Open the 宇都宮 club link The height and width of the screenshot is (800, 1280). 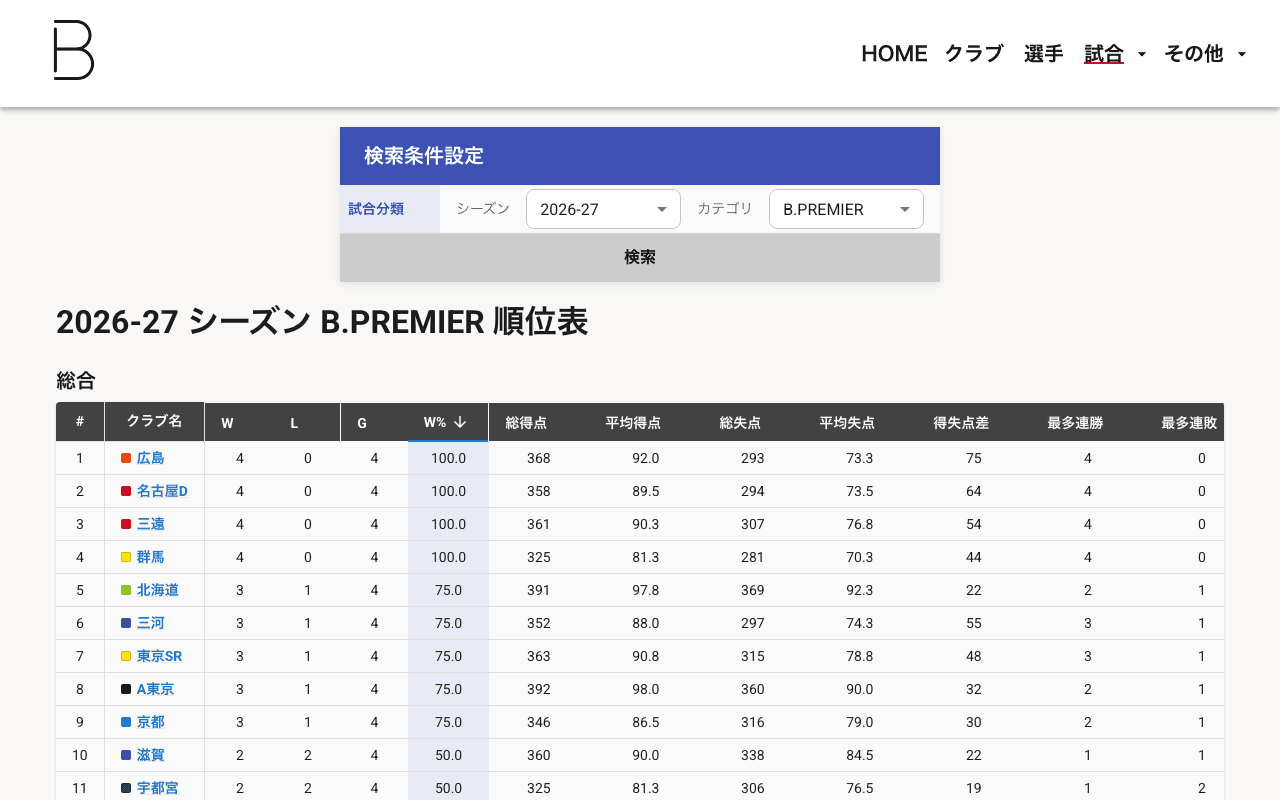click(x=158, y=788)
